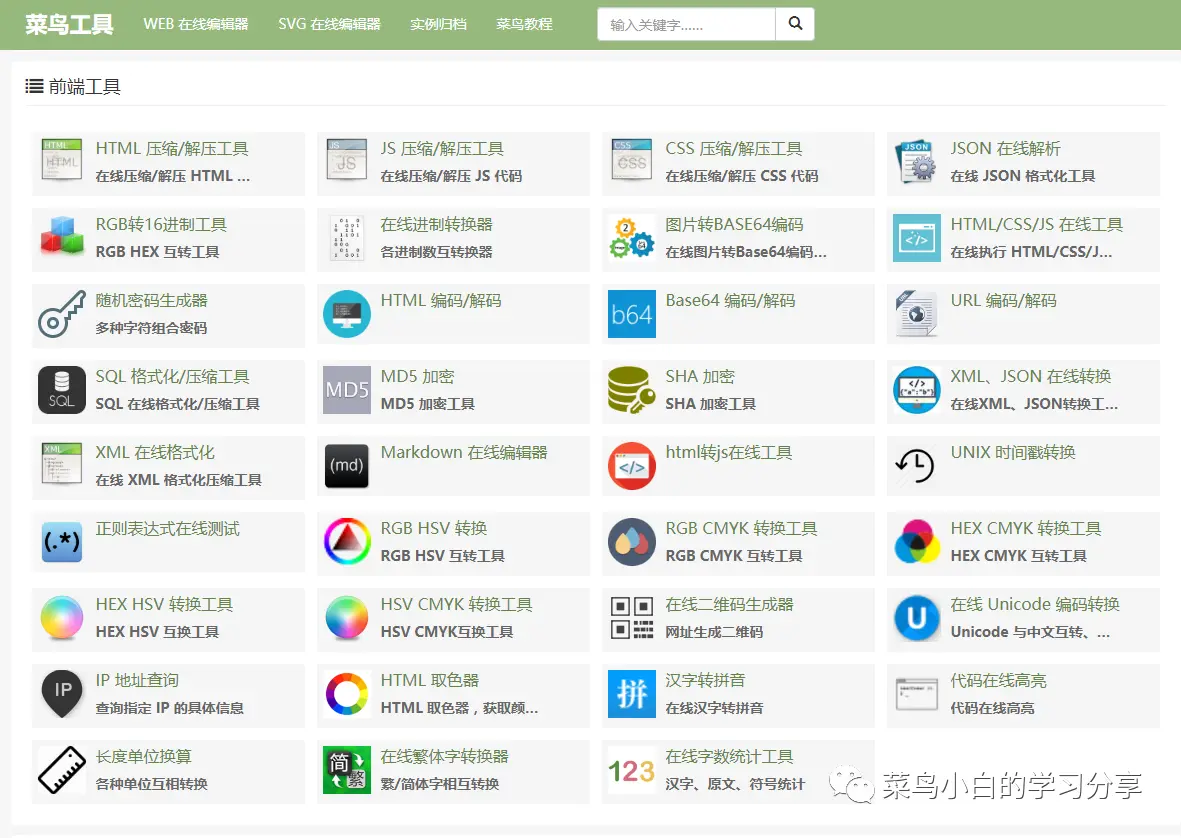Click the ruler icon for unit conversion
Viewport: 1181px width, 838px height.
pyautogui.click(x=62, y=770)
